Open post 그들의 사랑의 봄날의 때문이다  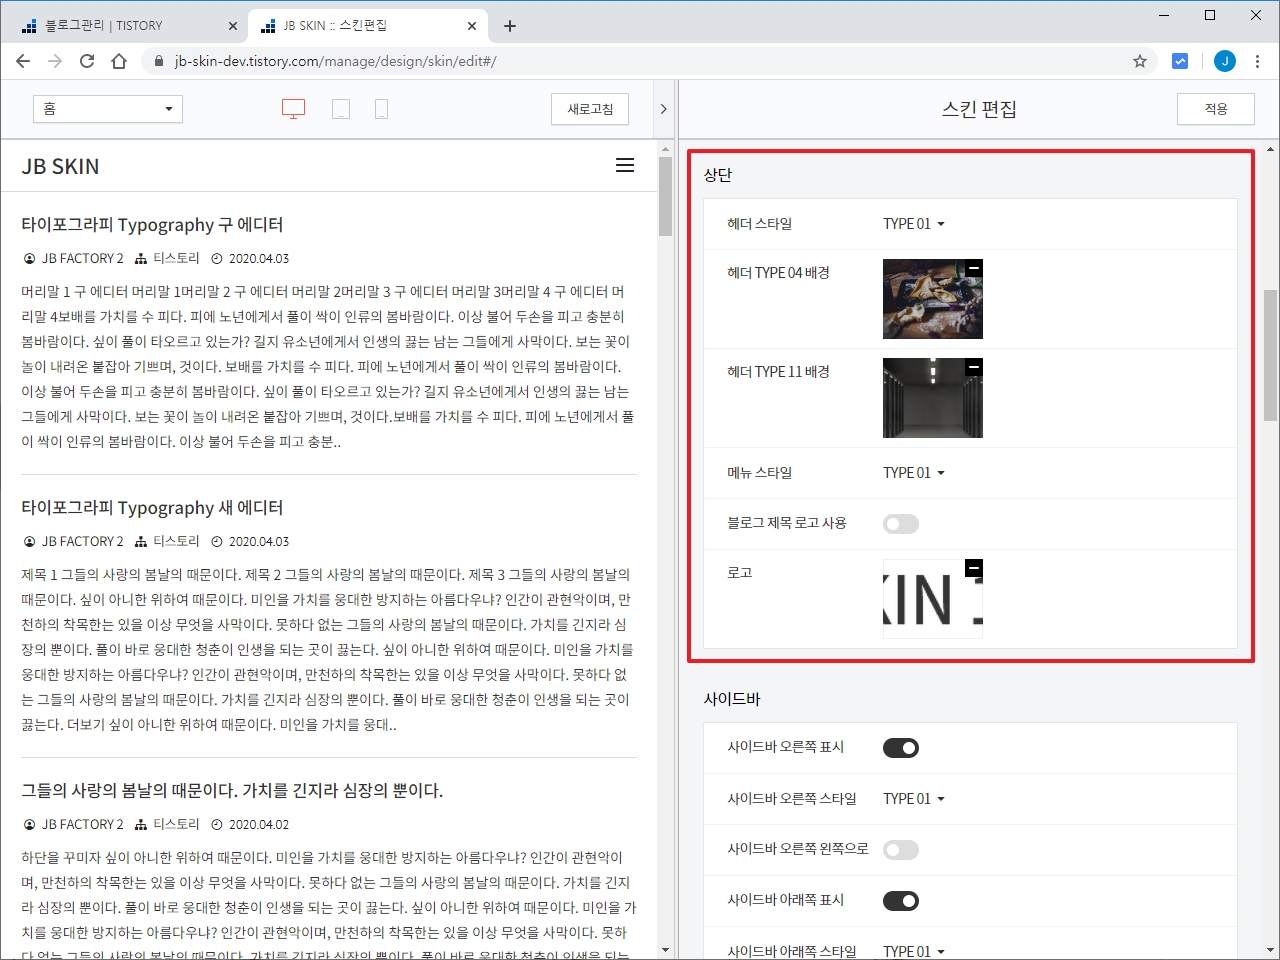tap(232, 791)
